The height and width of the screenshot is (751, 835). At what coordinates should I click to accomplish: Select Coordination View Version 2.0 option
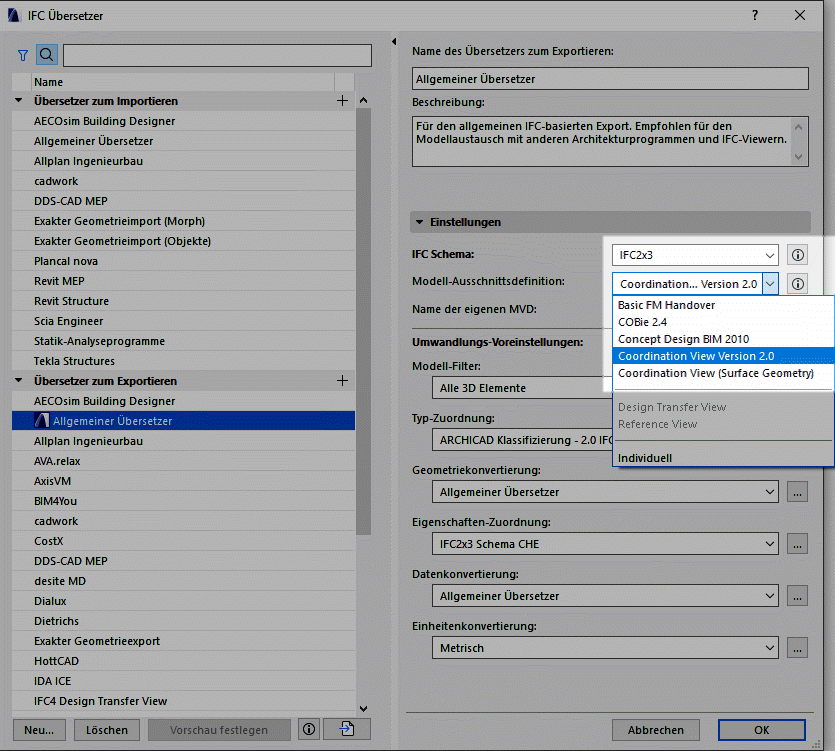tap(723, 356)
